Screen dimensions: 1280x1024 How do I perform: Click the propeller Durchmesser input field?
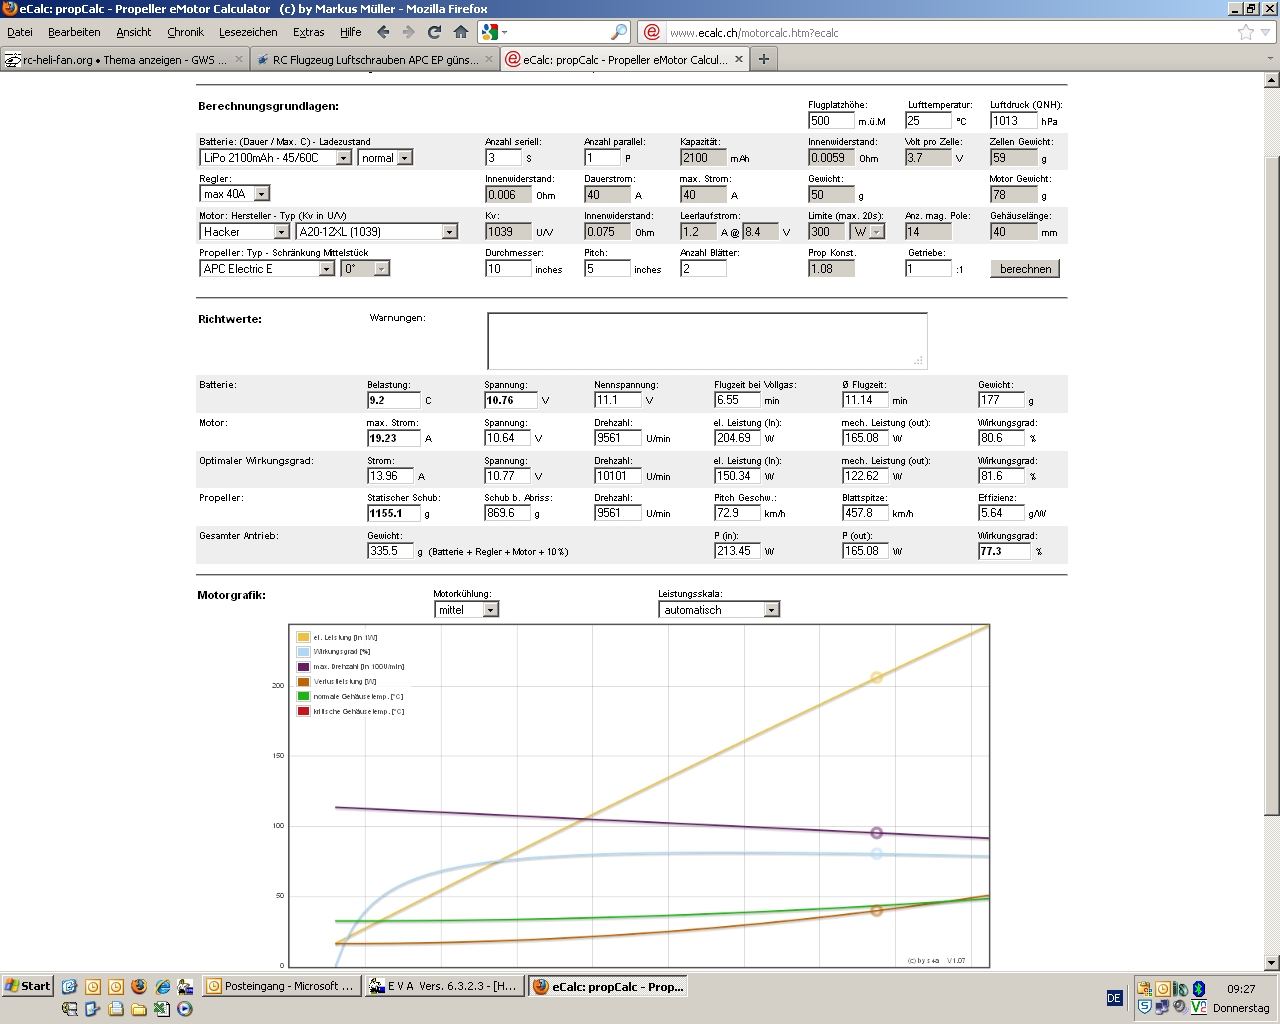(x=508, y=269)
